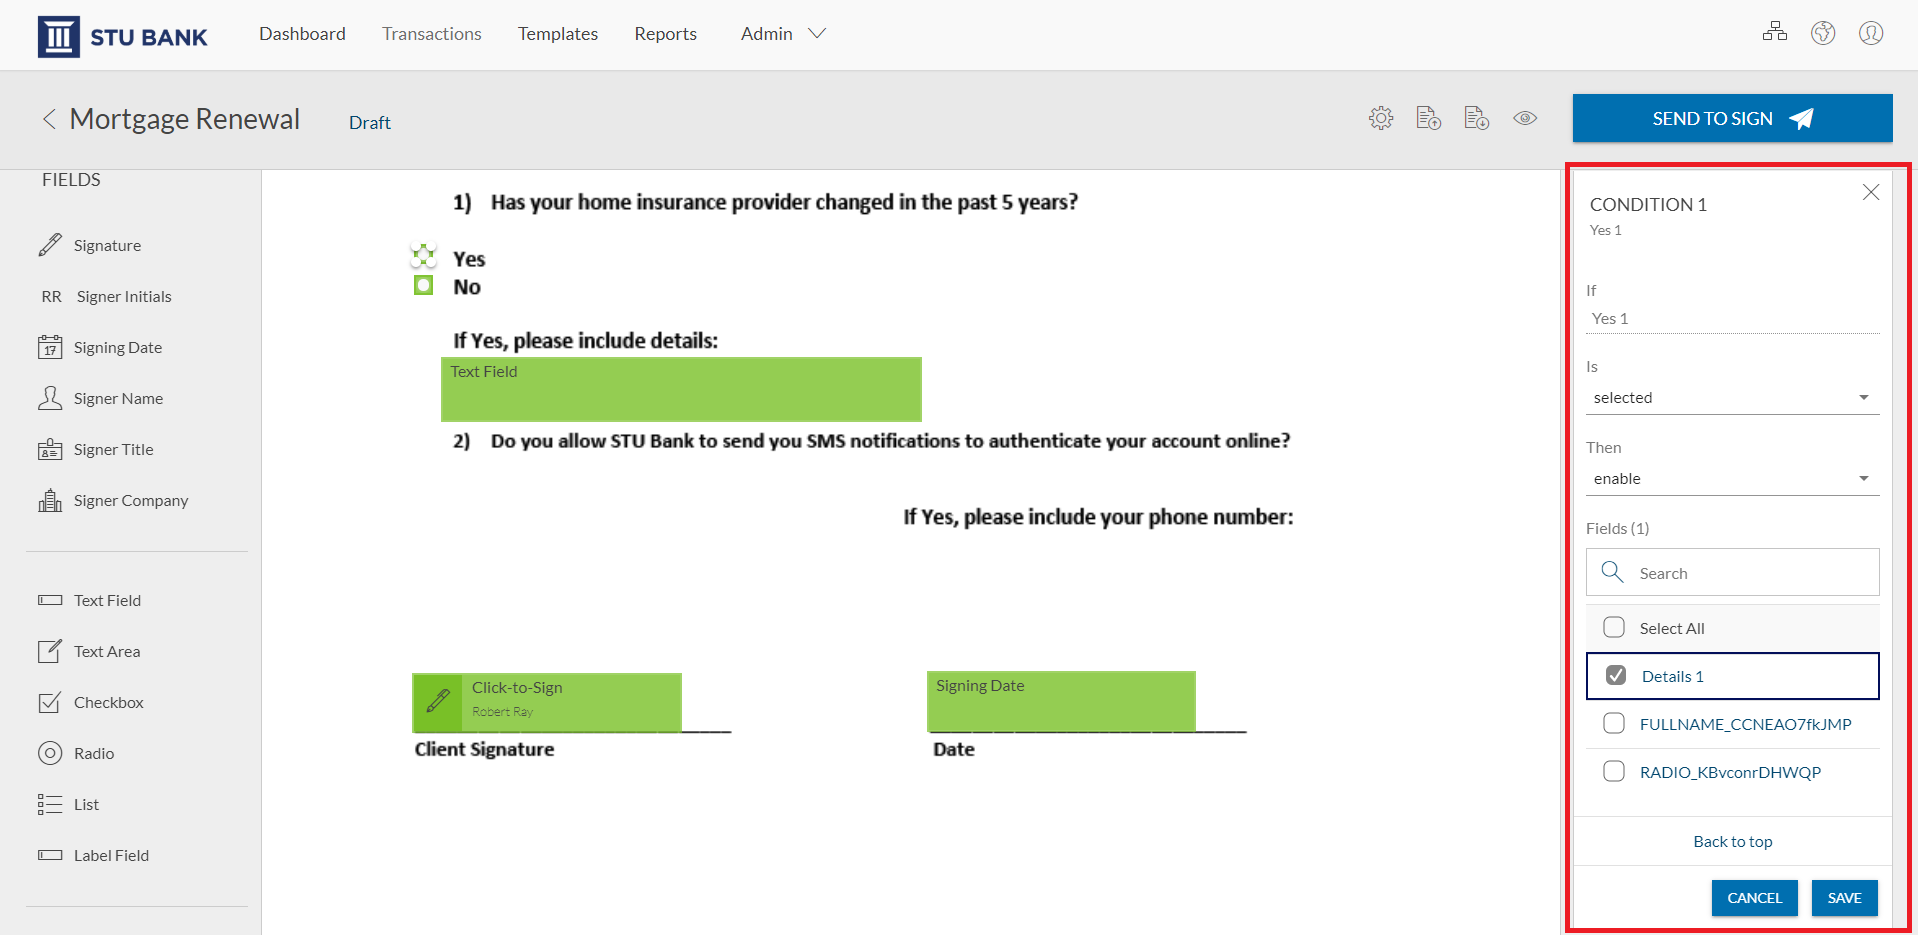Screen dimensions: 1918x935
Task: Uncheck the Details 1 checkbox
Action: 1616,675
